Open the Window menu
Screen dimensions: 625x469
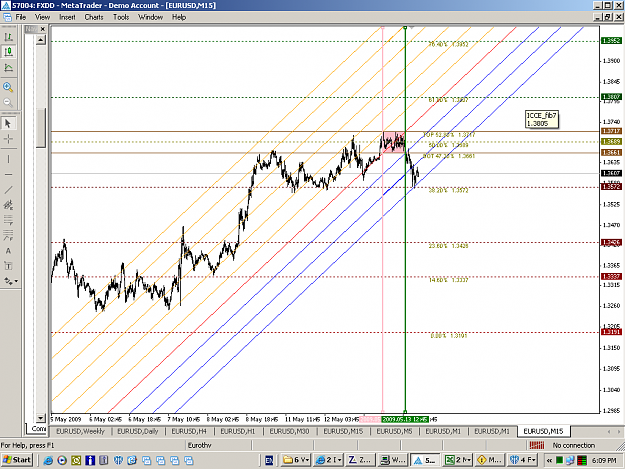(150, 17)
